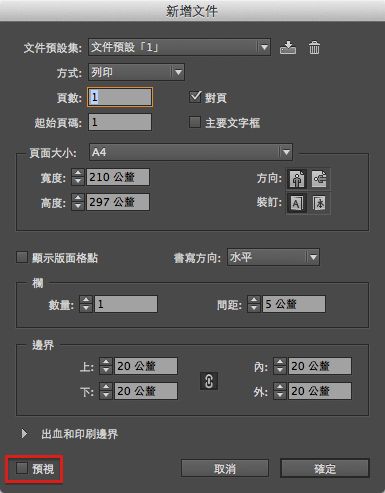Select left-to-right binding icon
The image size is (385, 493).
pos(296,203)
